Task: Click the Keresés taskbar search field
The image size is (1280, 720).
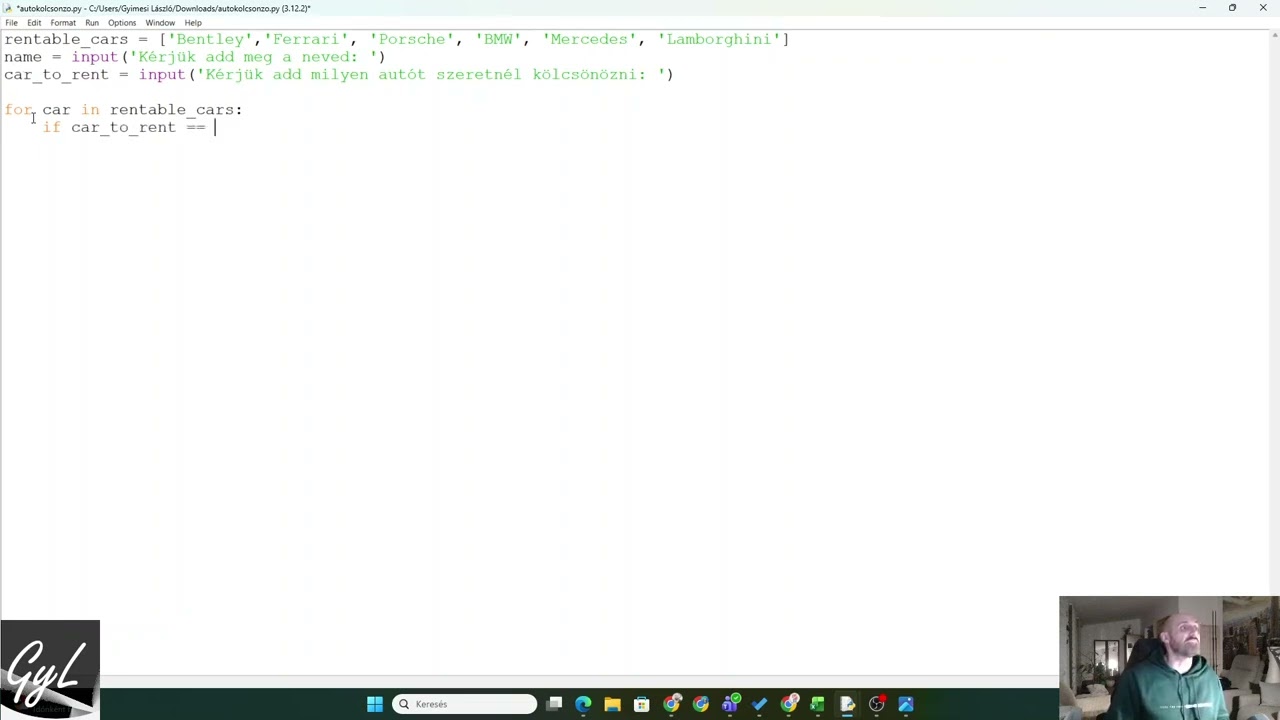Action: pos(465,704)
